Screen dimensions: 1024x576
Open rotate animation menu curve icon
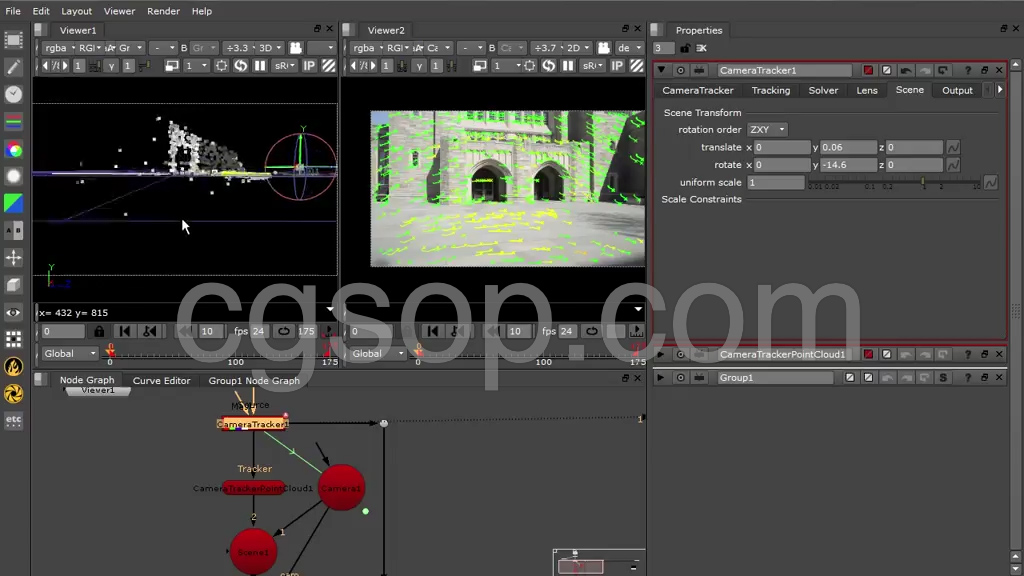pos(953,165)
